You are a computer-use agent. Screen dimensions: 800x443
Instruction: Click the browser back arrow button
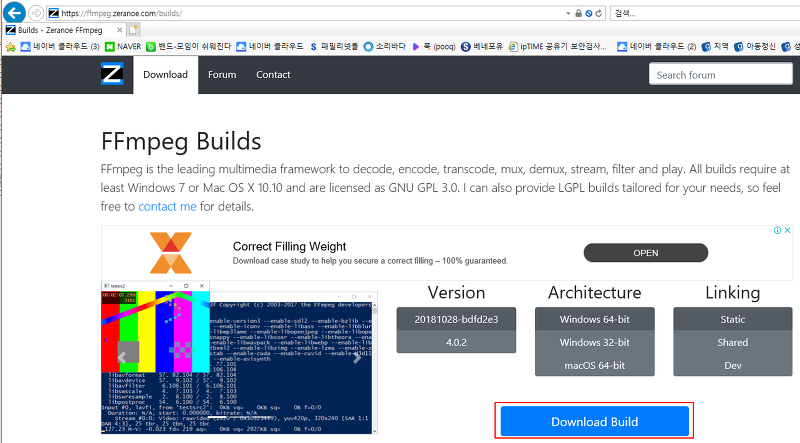(14, 13)
